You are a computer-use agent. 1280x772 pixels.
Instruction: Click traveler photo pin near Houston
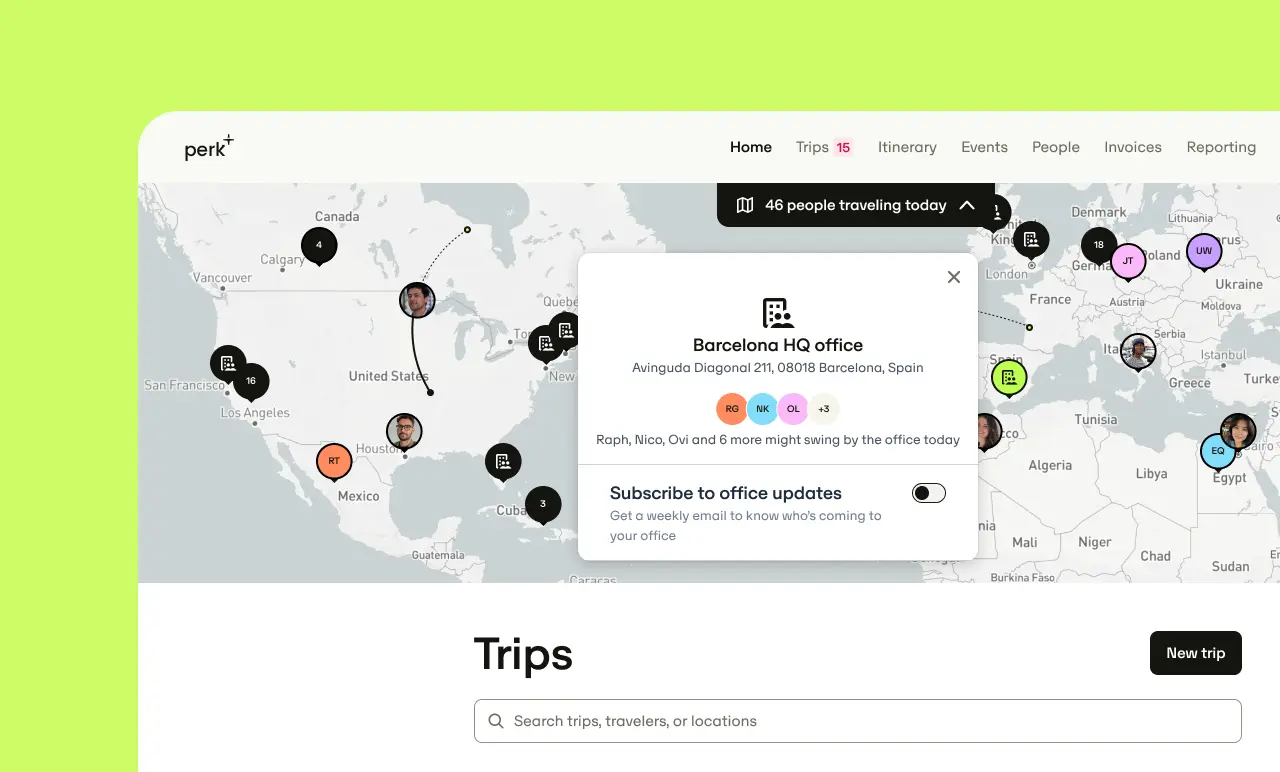click(404, 432)
